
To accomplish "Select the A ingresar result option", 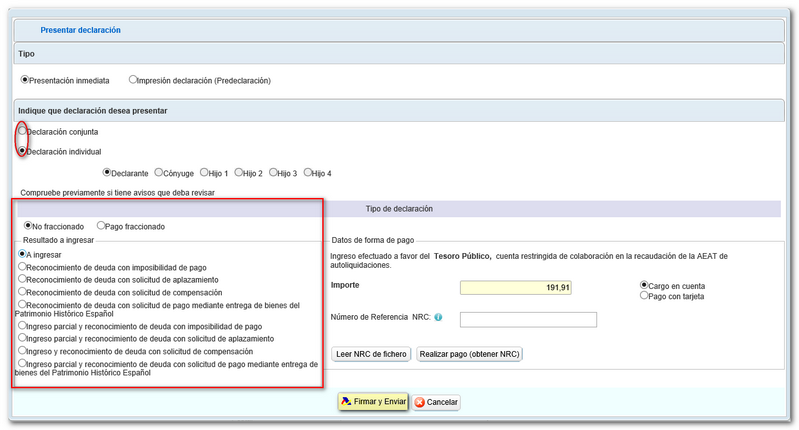I will (22, 254).
